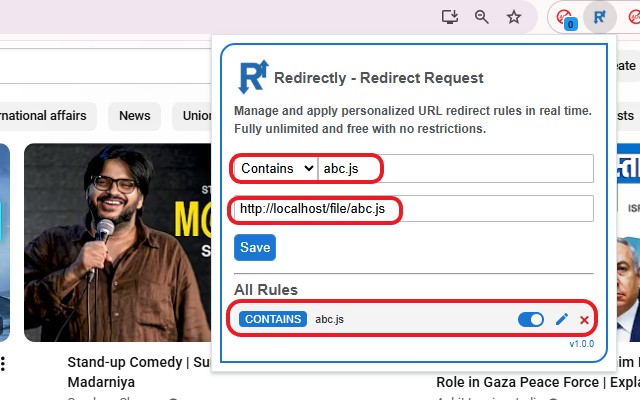The image size is (640, 400).
Task: Click the match pattern field containing abc.js
Action: coord(455,168)
